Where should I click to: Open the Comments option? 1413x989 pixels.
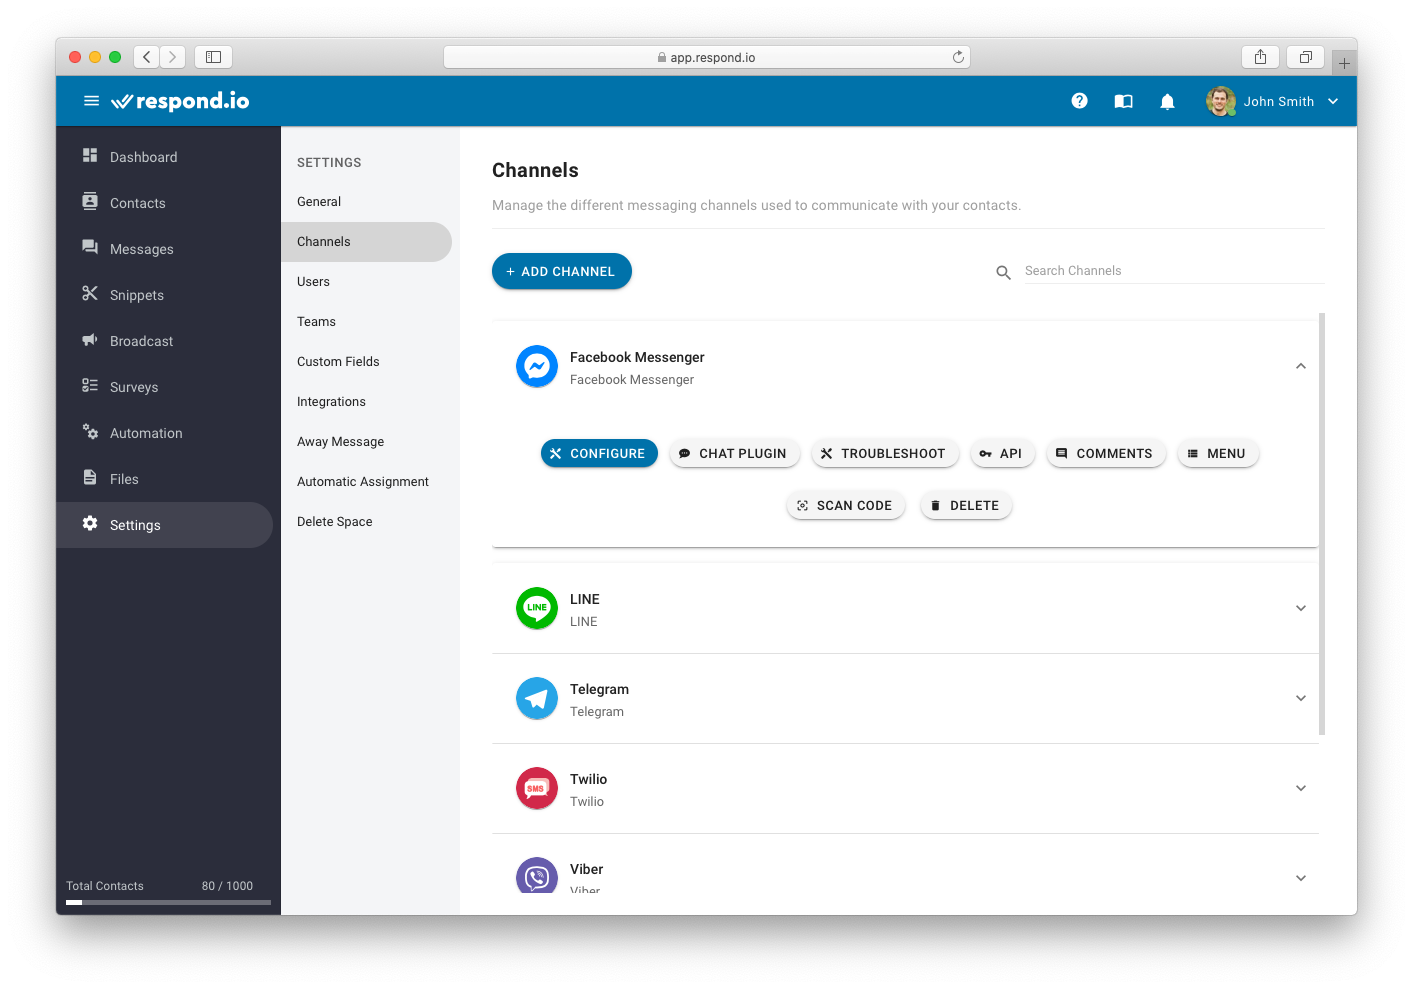[x=1106, y=453]
